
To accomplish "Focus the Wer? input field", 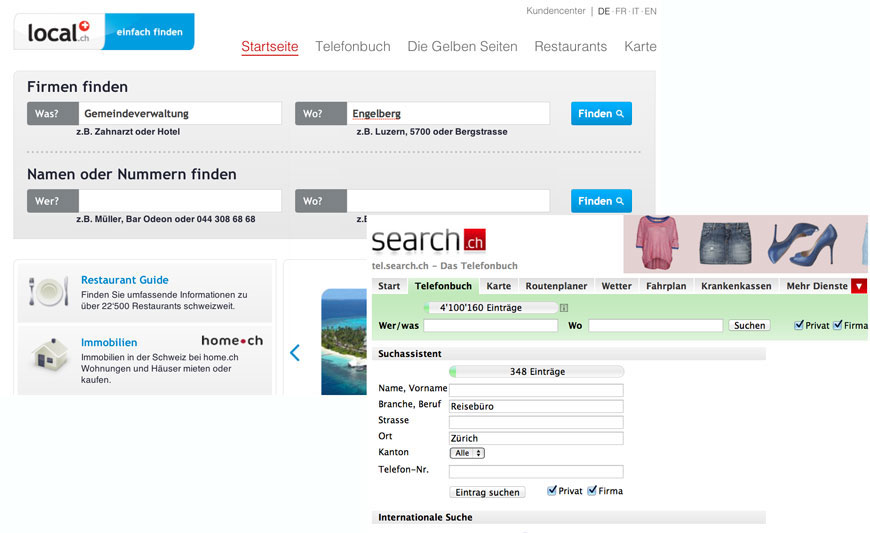I will pyautogui.click(x=180, y=201).
